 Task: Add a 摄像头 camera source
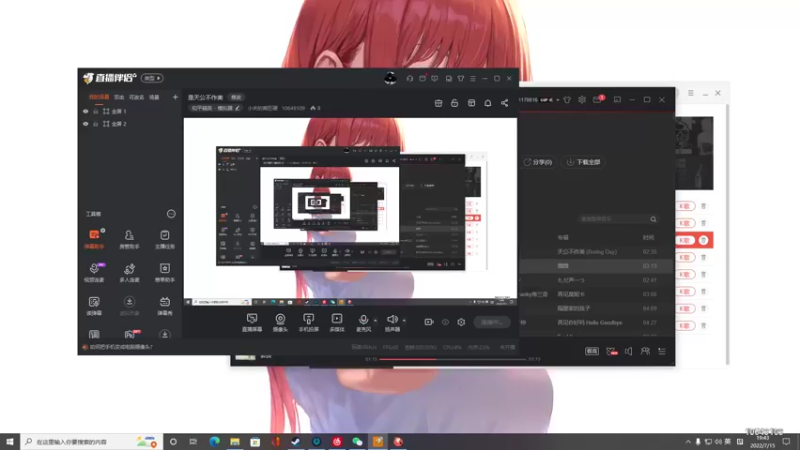pos(280,322)
